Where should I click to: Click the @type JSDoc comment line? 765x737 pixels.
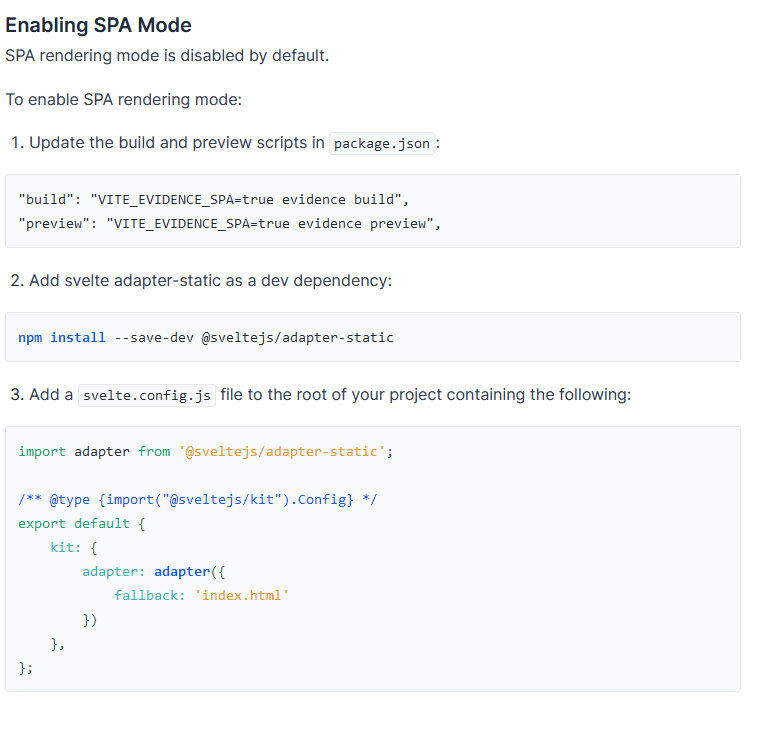[x=197, y=499]
